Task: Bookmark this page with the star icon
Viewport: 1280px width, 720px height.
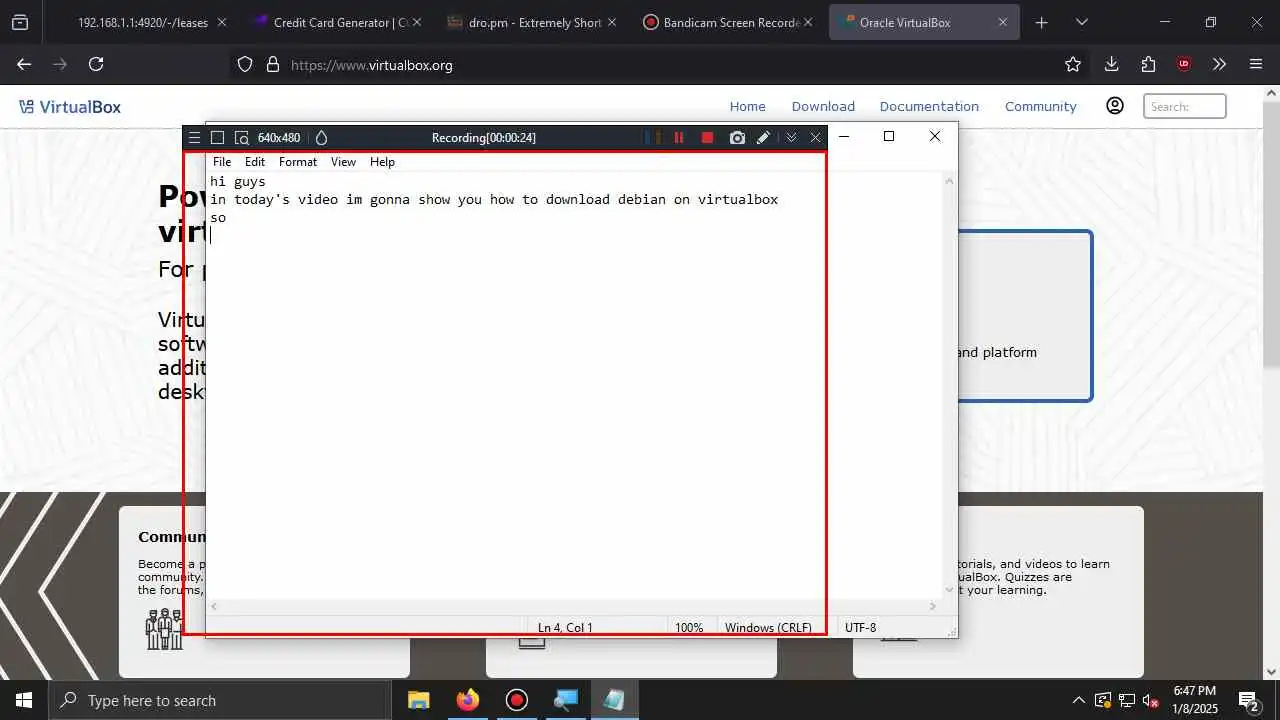Action: pos(1073,64)
